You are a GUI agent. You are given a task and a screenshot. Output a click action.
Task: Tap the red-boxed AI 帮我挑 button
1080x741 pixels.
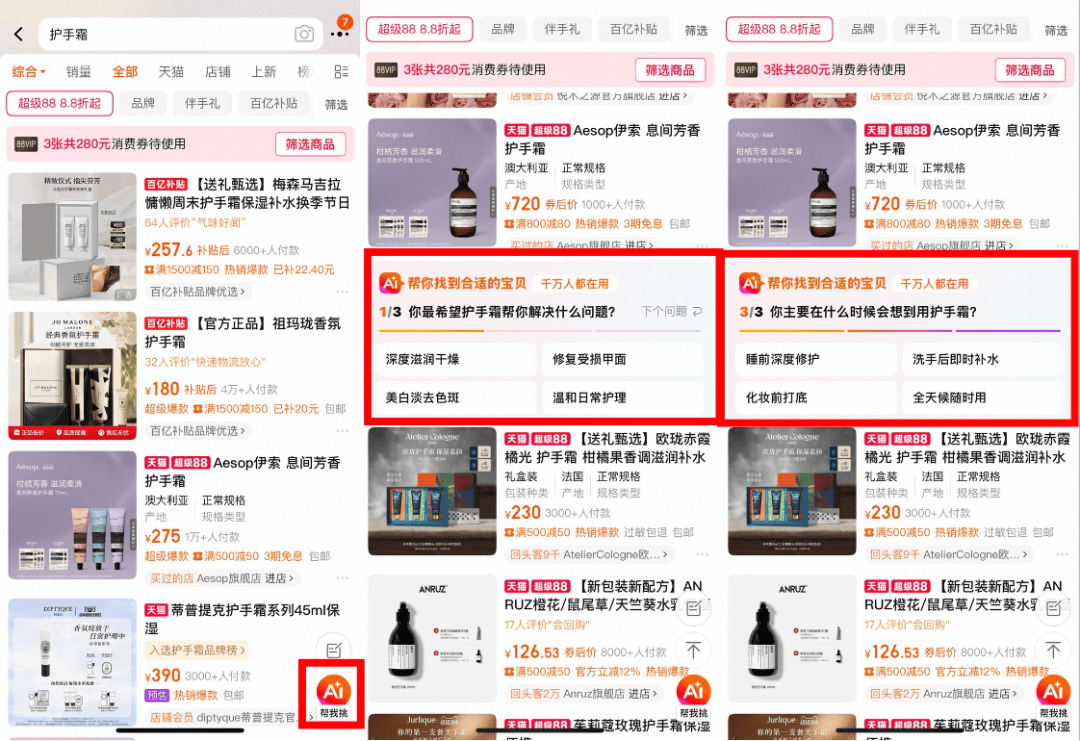[332, 694]
